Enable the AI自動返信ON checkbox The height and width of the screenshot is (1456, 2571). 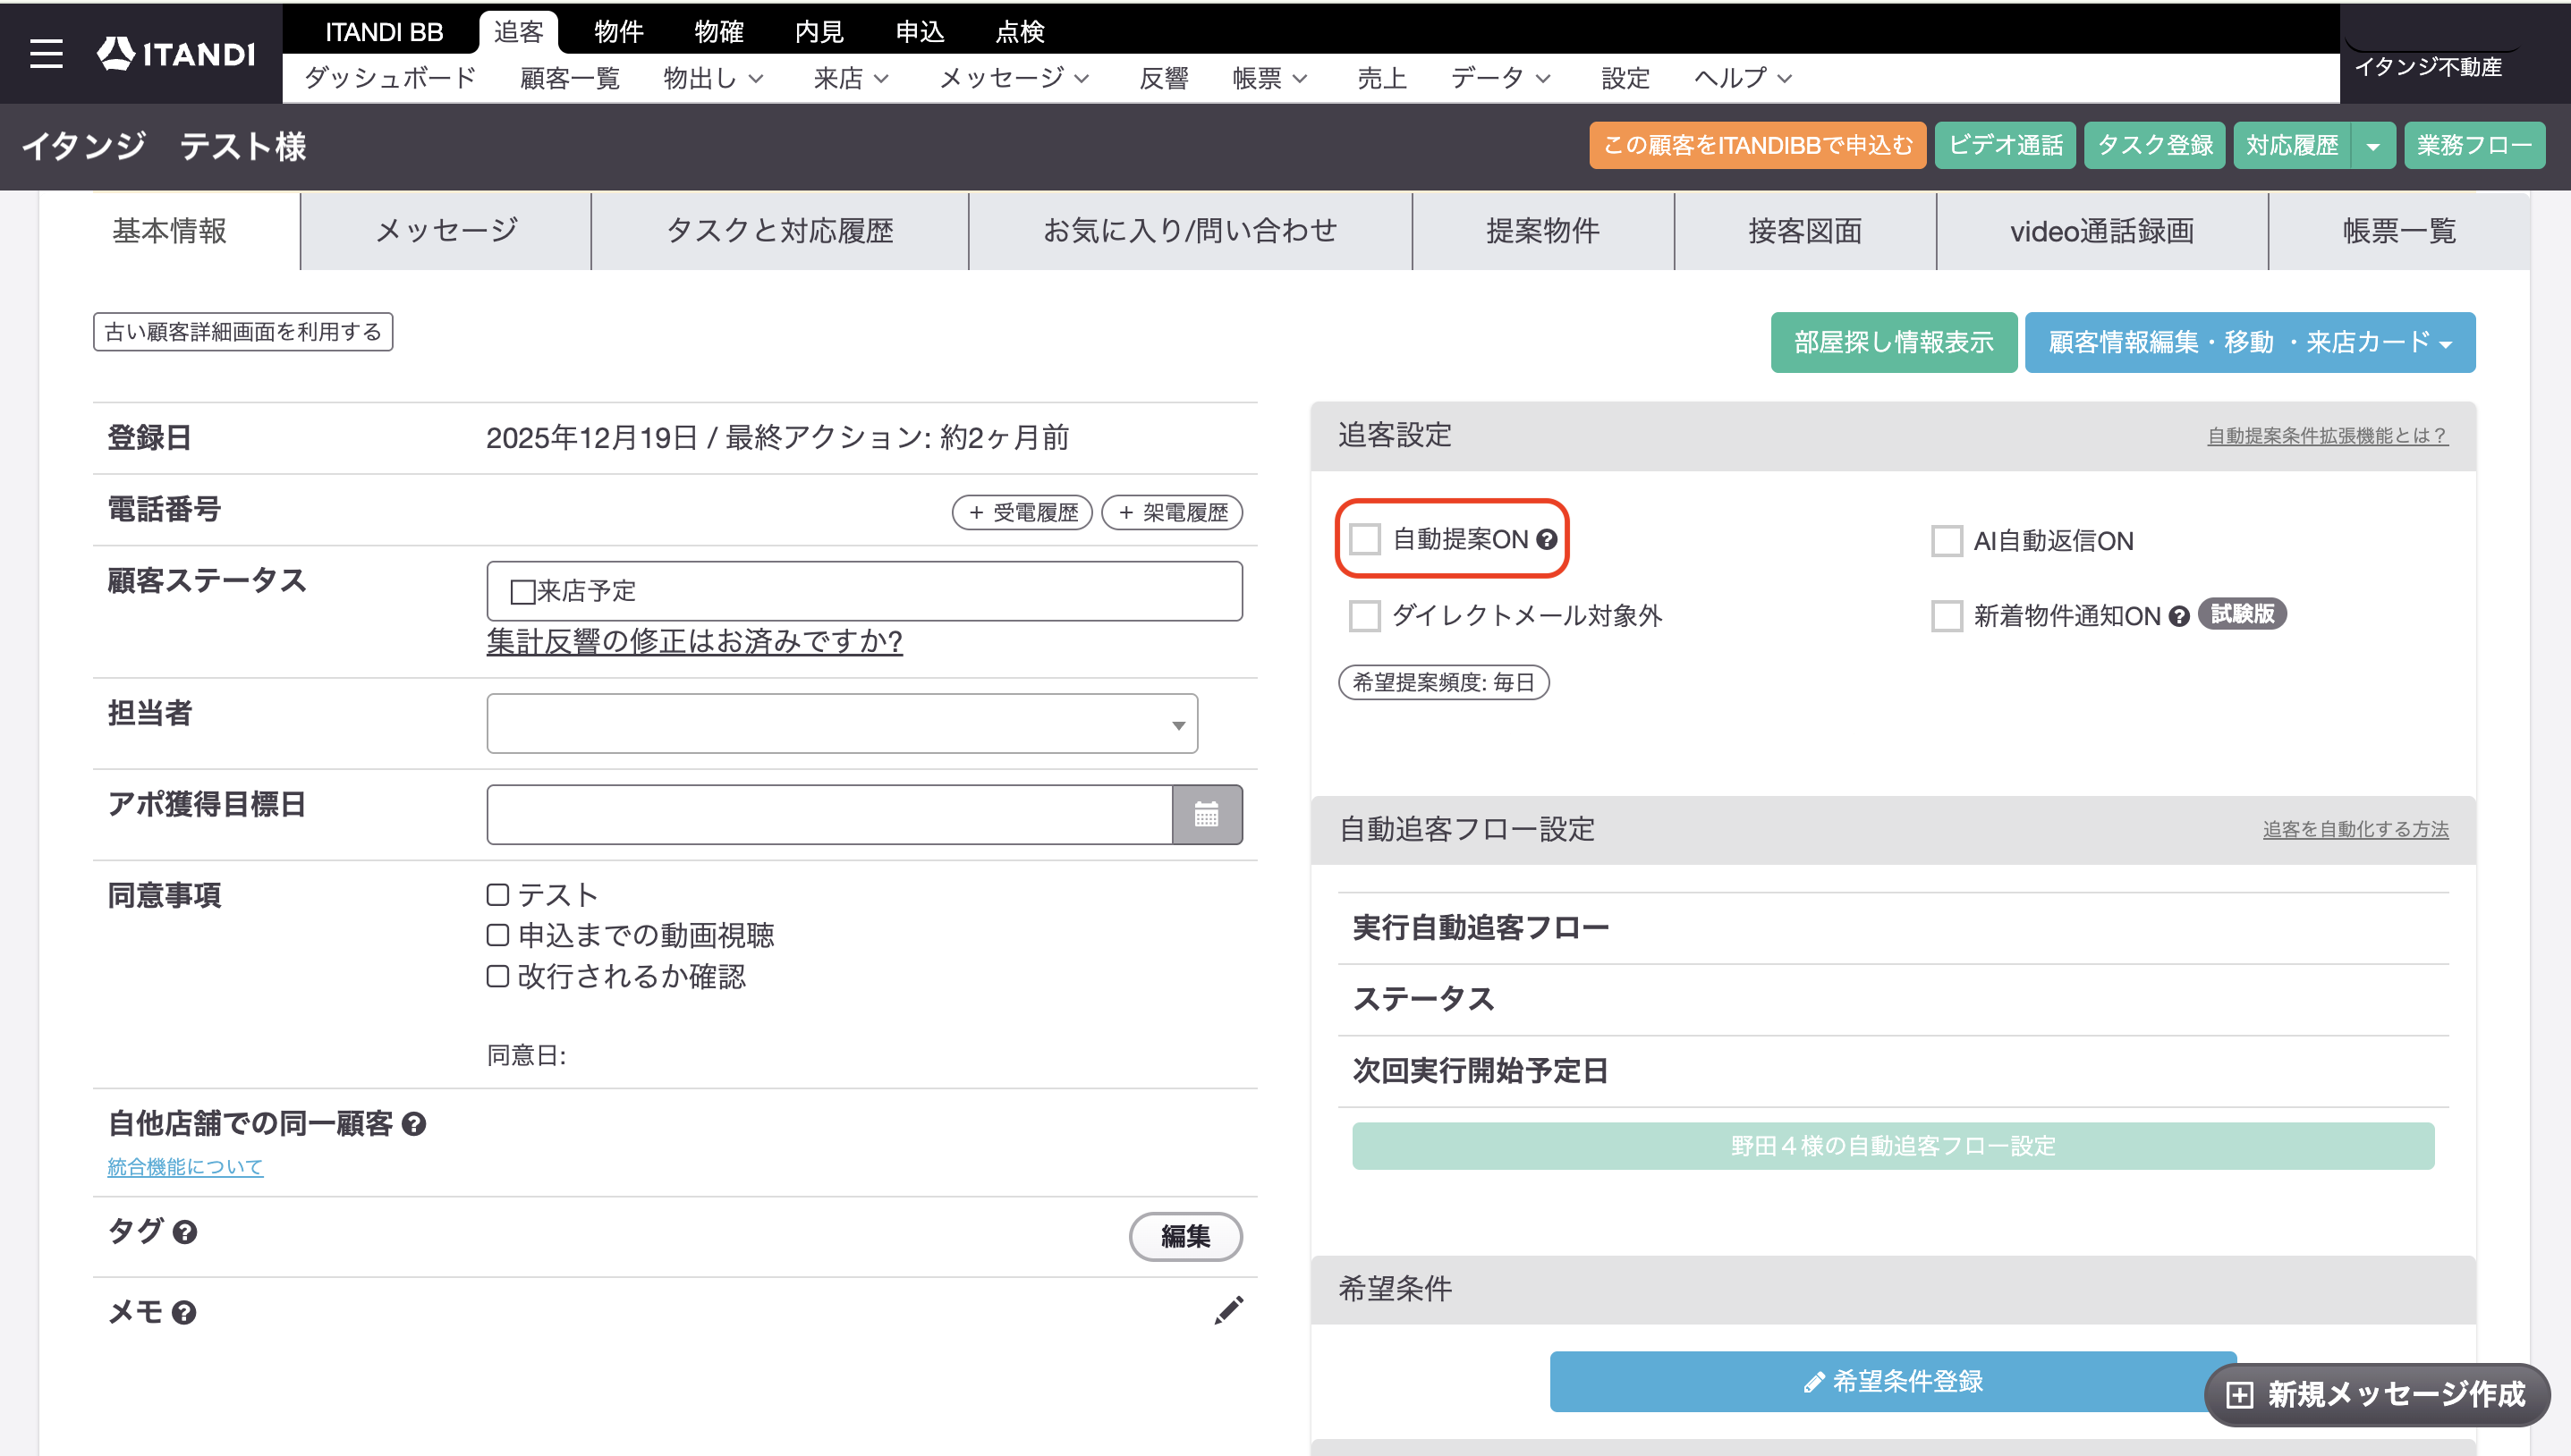pos(1947,541)
